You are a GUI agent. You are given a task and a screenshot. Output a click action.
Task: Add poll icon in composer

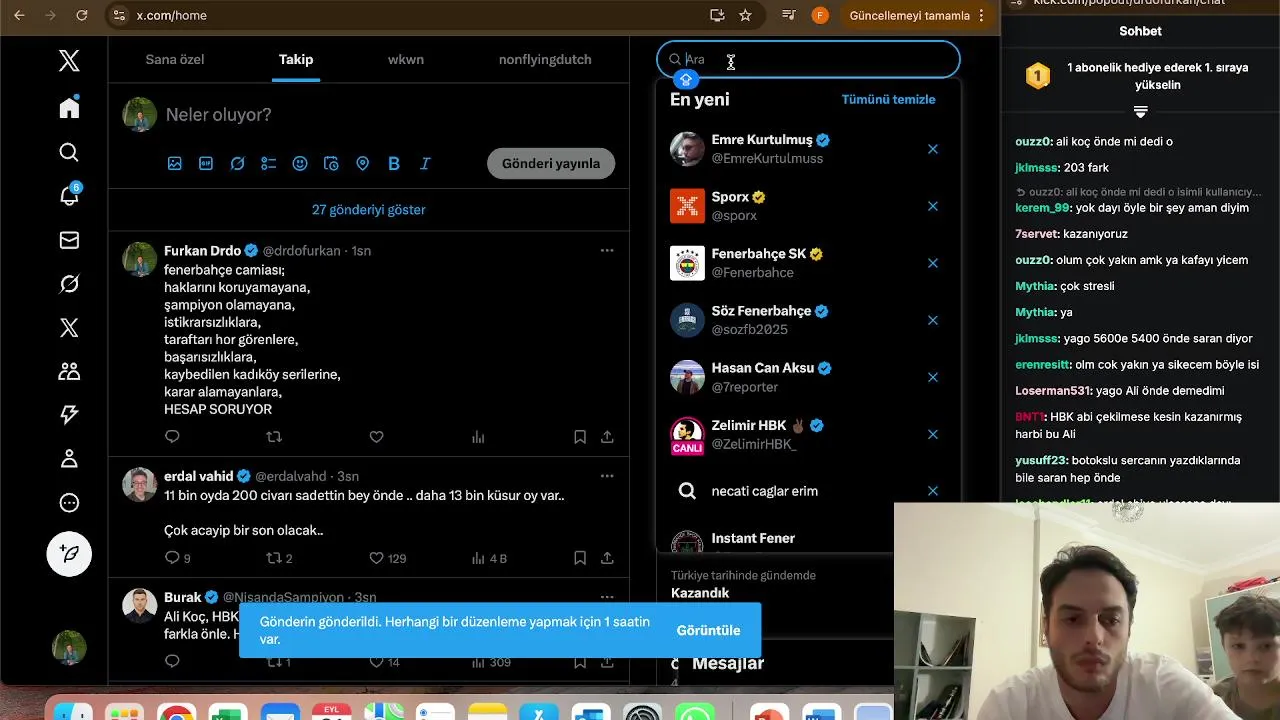point(269,163)
